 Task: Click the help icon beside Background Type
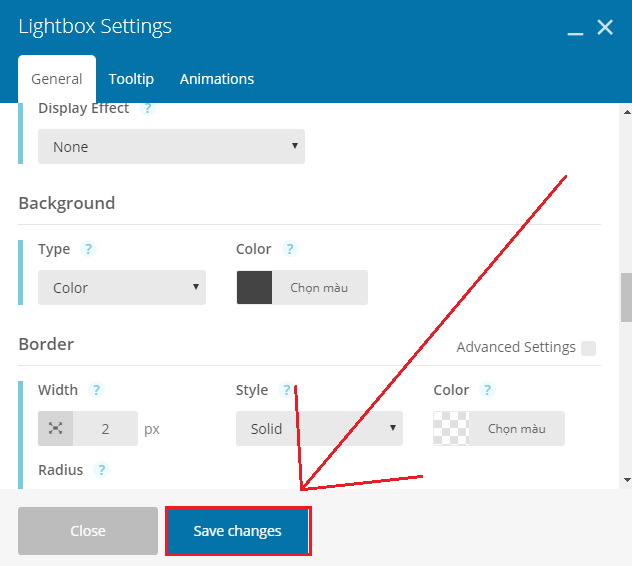coord(87,249)
